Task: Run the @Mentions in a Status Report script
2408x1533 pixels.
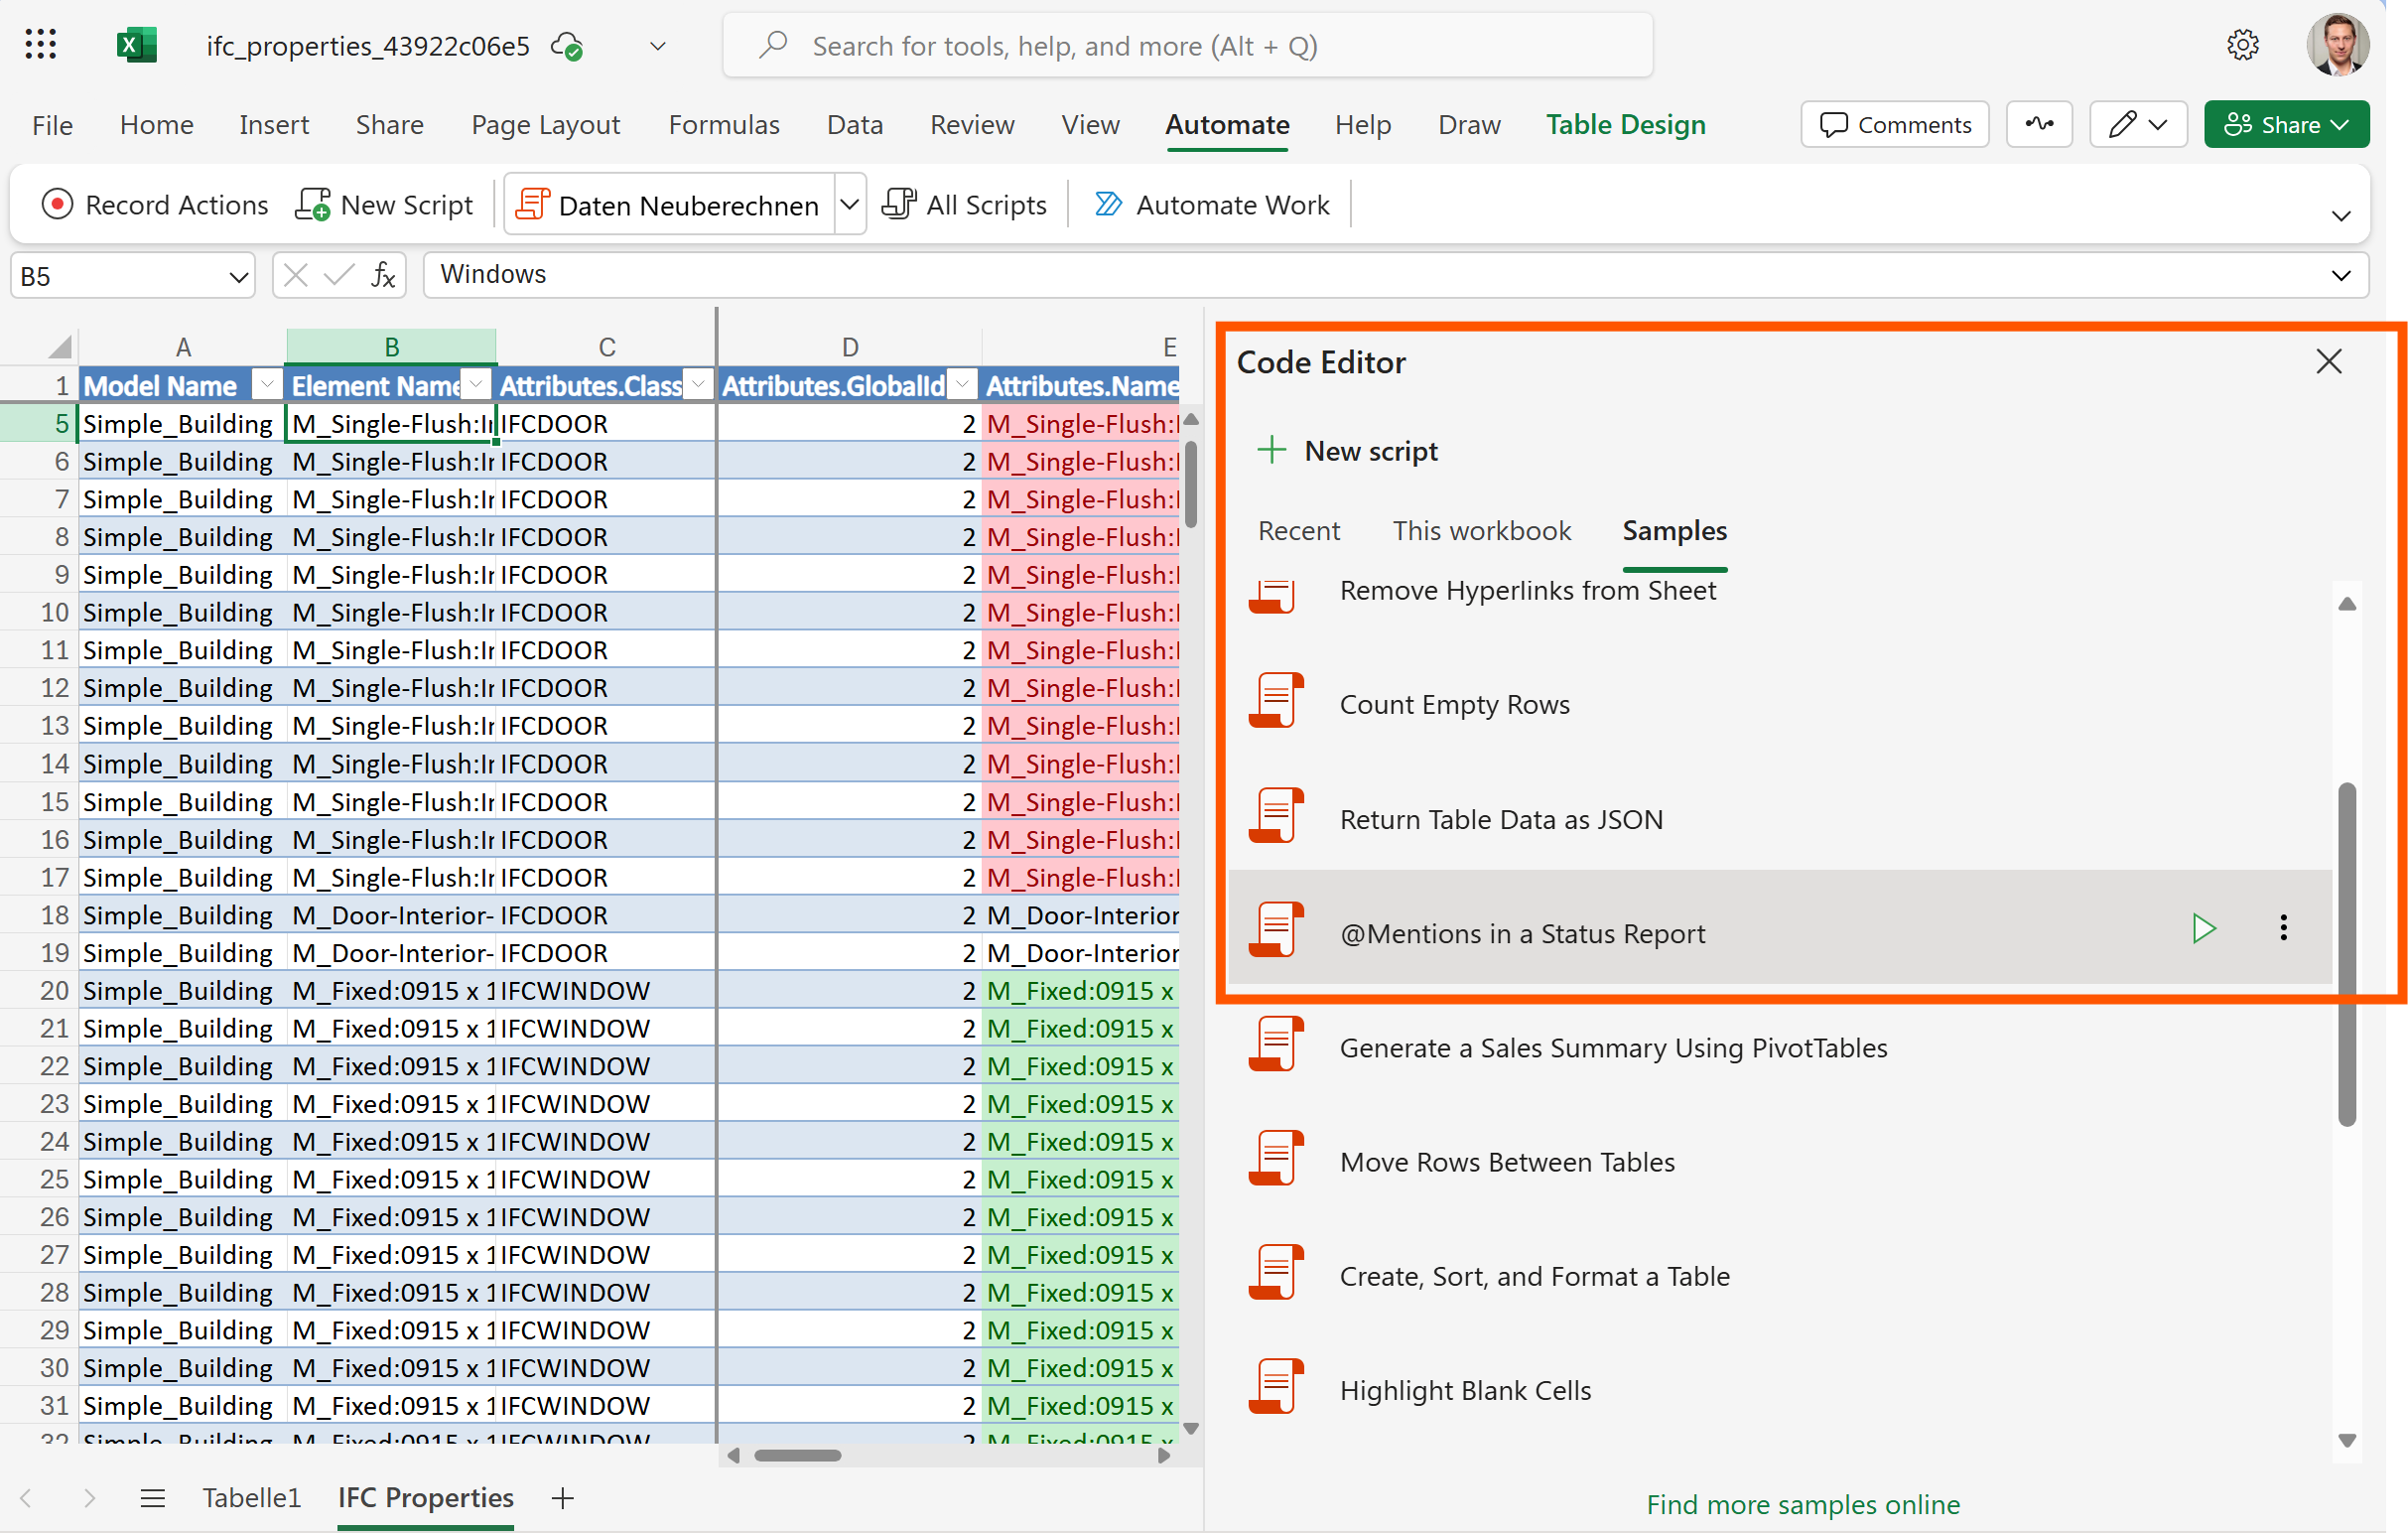Action: 2204,928
